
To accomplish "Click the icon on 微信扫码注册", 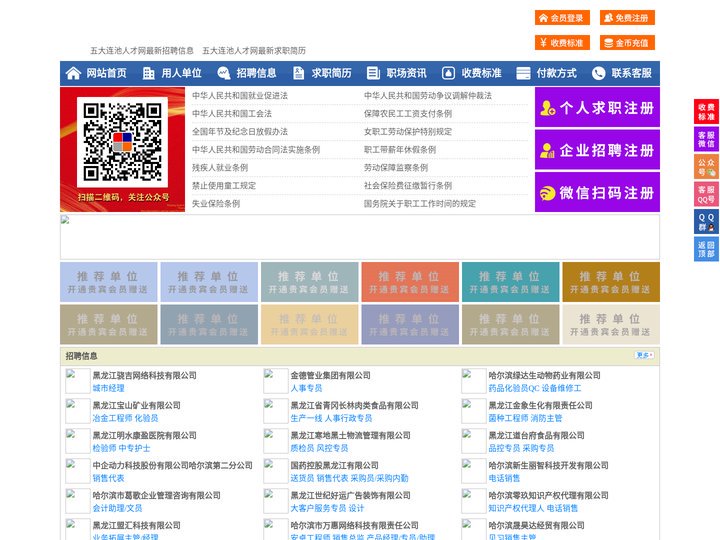I will [547, 193].
